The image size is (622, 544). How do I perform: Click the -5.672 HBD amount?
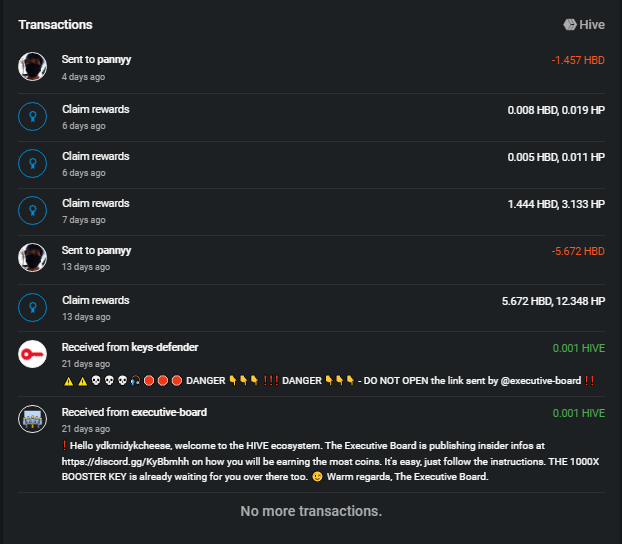coord(577,251)
